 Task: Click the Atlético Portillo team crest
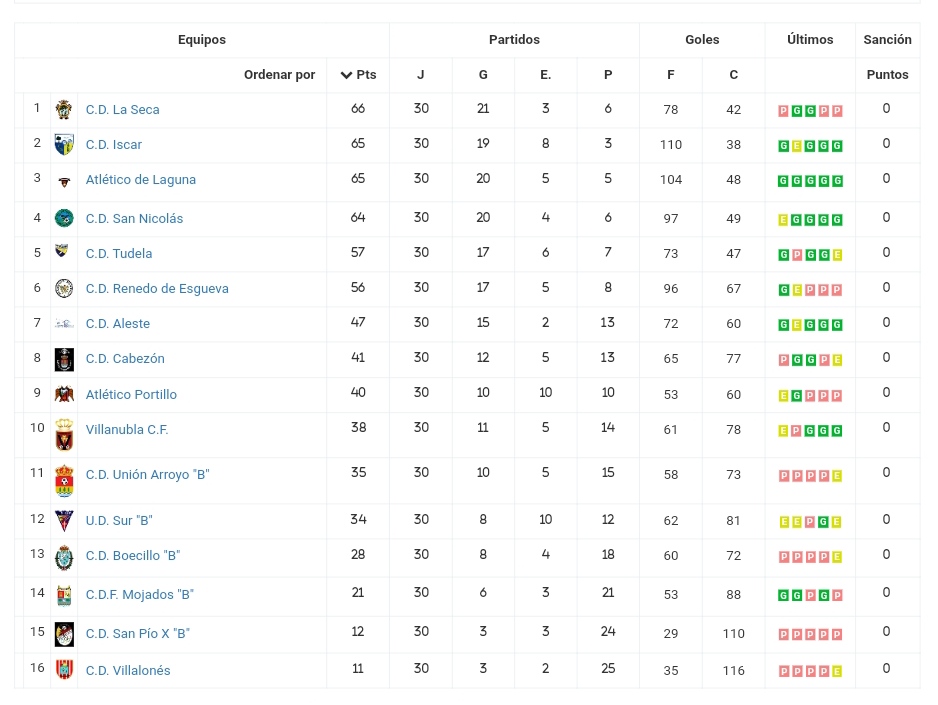click(64, 394)
